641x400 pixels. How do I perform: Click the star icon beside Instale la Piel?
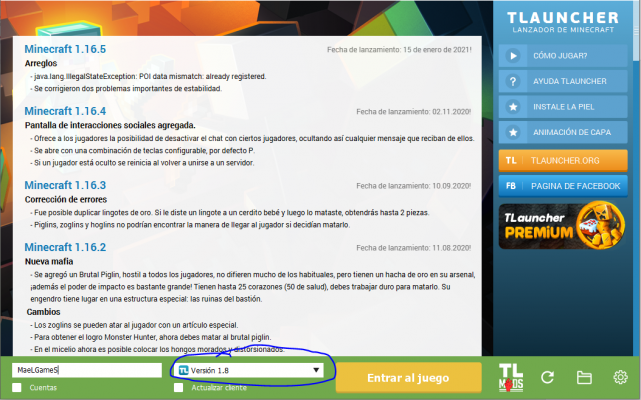[512, 105]
